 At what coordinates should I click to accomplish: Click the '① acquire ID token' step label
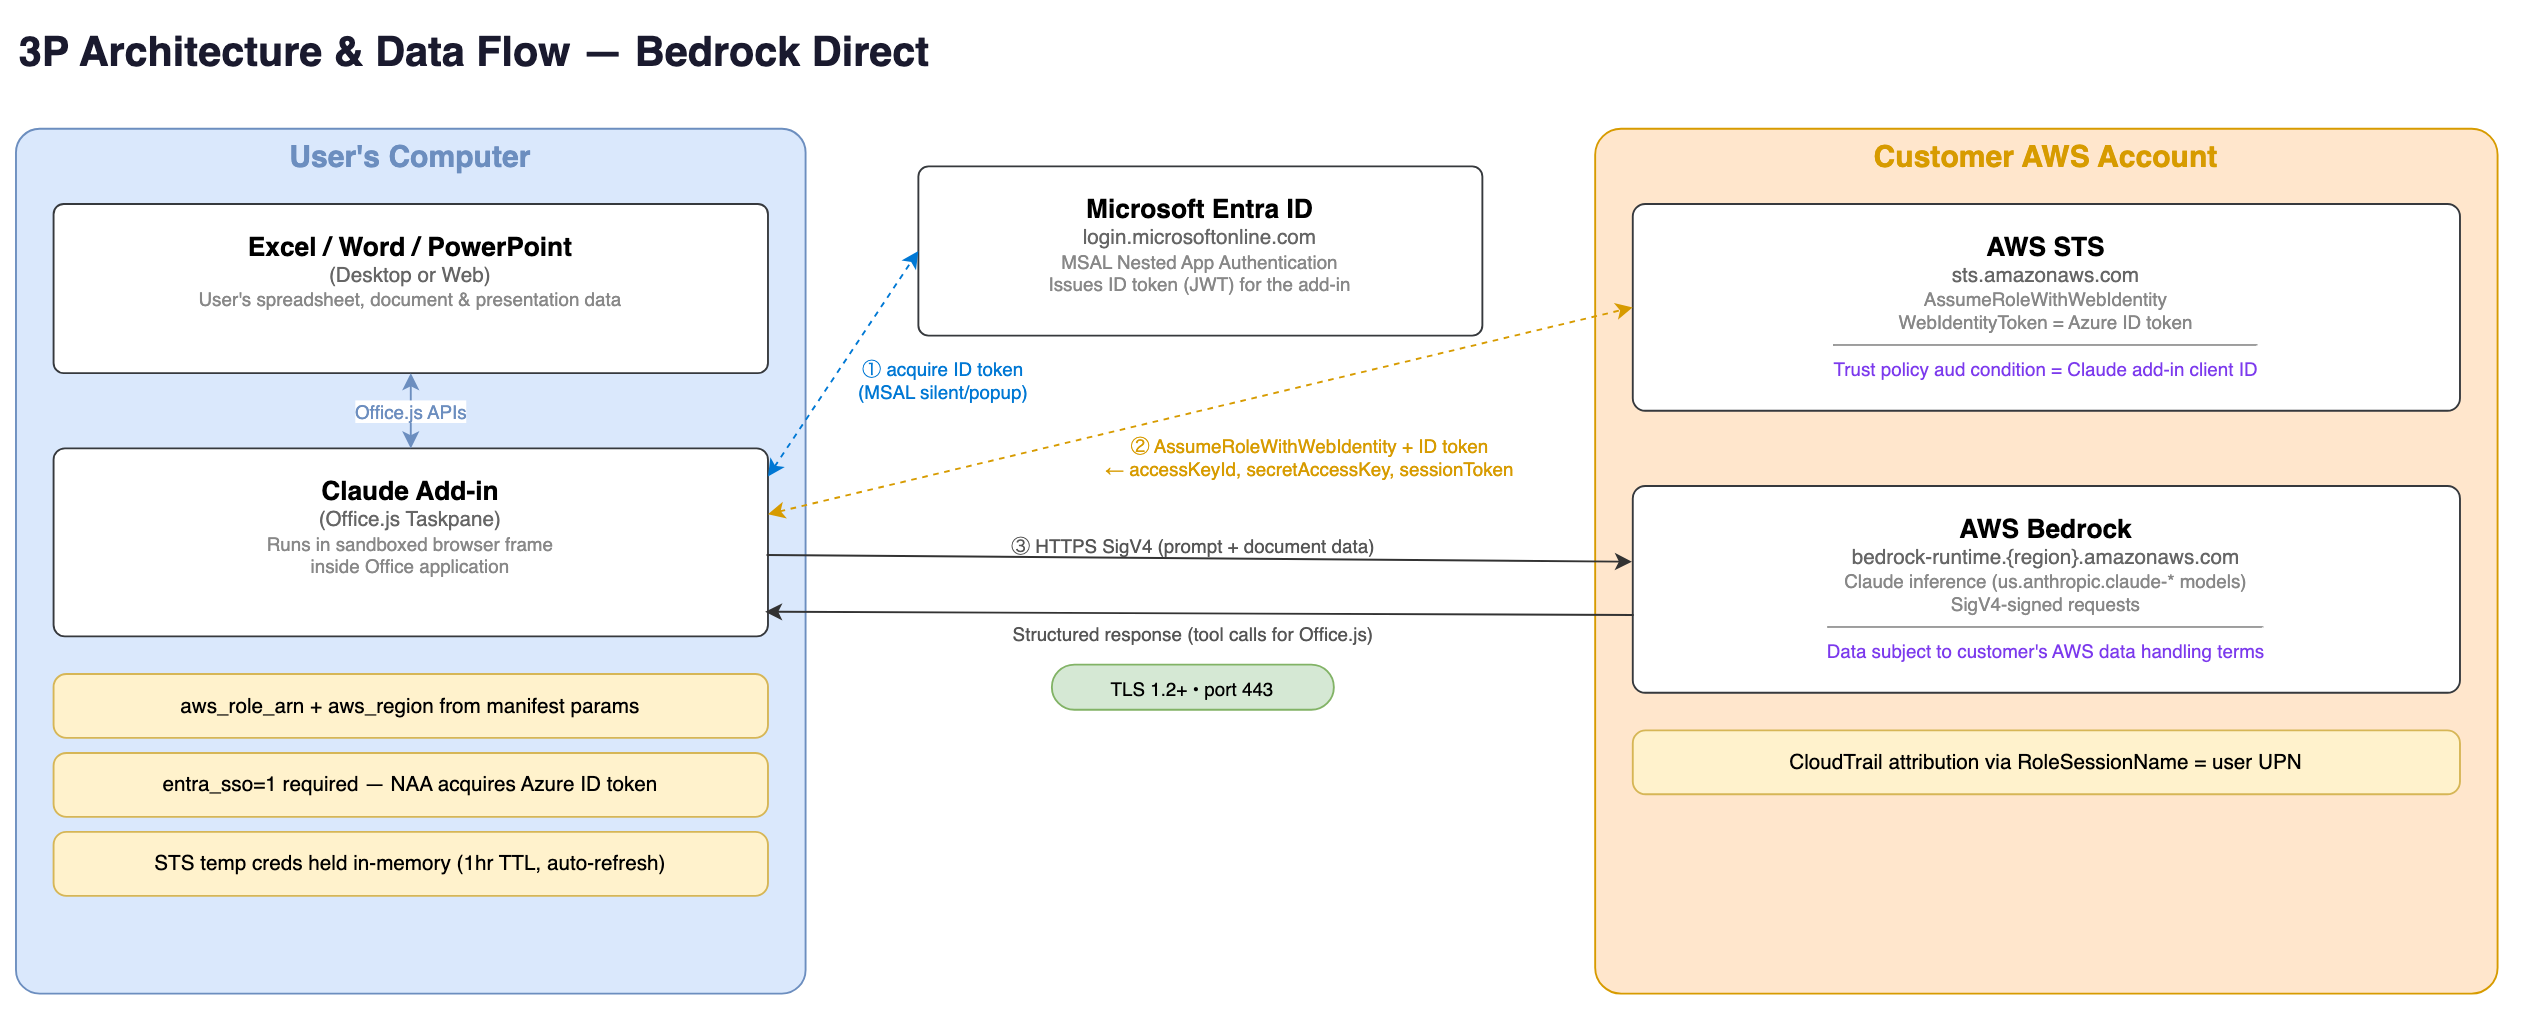[942, 370]
